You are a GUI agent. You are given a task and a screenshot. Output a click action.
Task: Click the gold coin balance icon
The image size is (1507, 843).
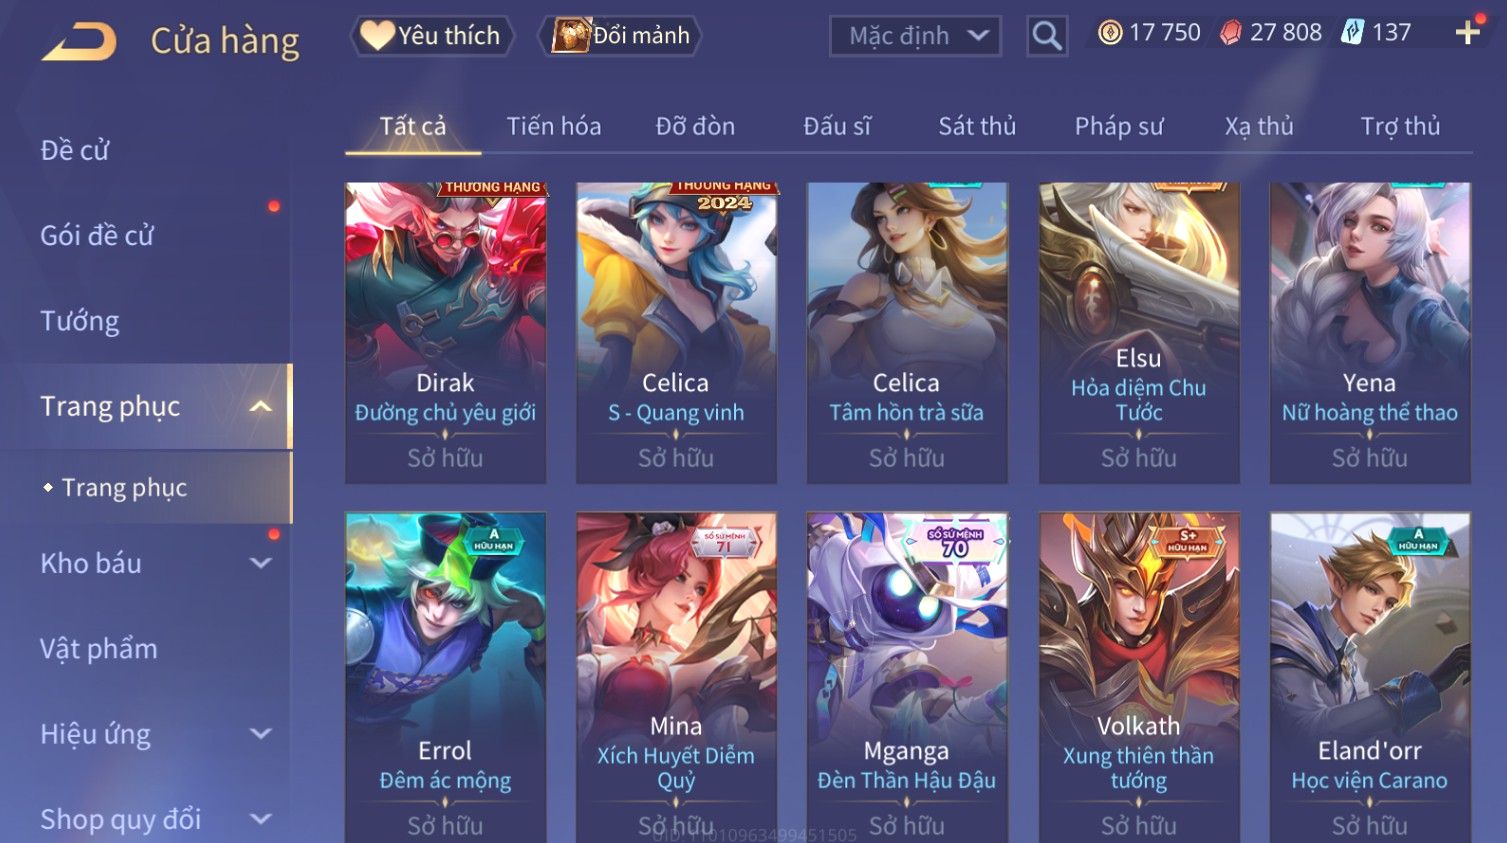click(1110, 33)
